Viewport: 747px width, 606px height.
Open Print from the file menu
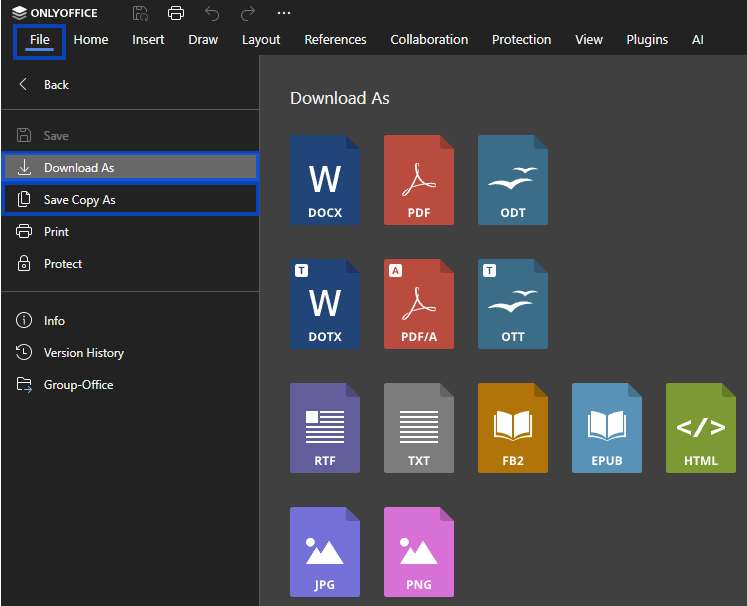(x=130, y=232)
